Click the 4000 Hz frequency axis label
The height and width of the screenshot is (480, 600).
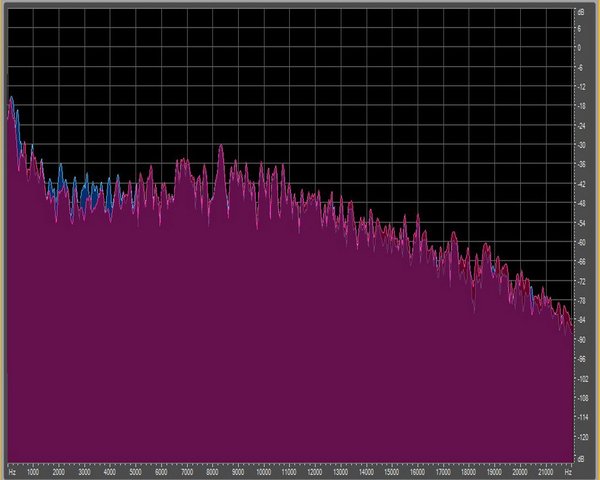pos(110,472)
